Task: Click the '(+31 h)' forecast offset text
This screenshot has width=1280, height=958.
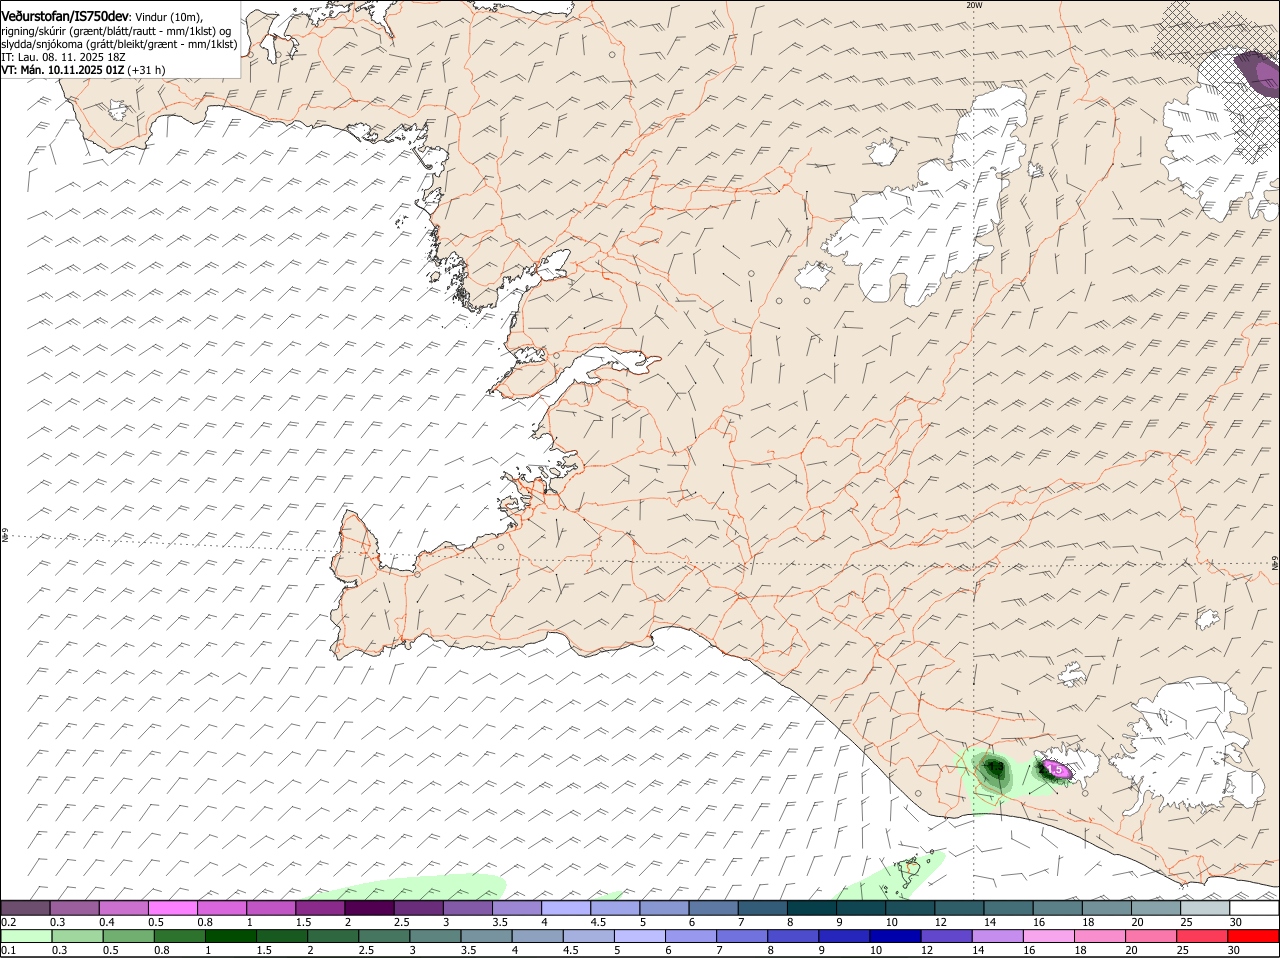Action: (x=146, y=70)
